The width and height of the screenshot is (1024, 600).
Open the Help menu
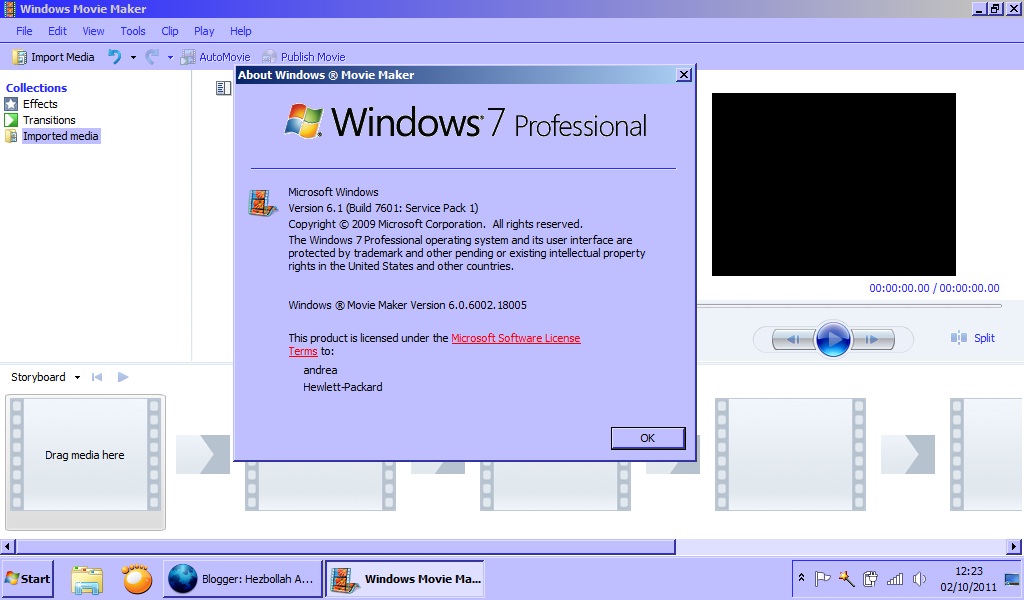coord(240,31)
